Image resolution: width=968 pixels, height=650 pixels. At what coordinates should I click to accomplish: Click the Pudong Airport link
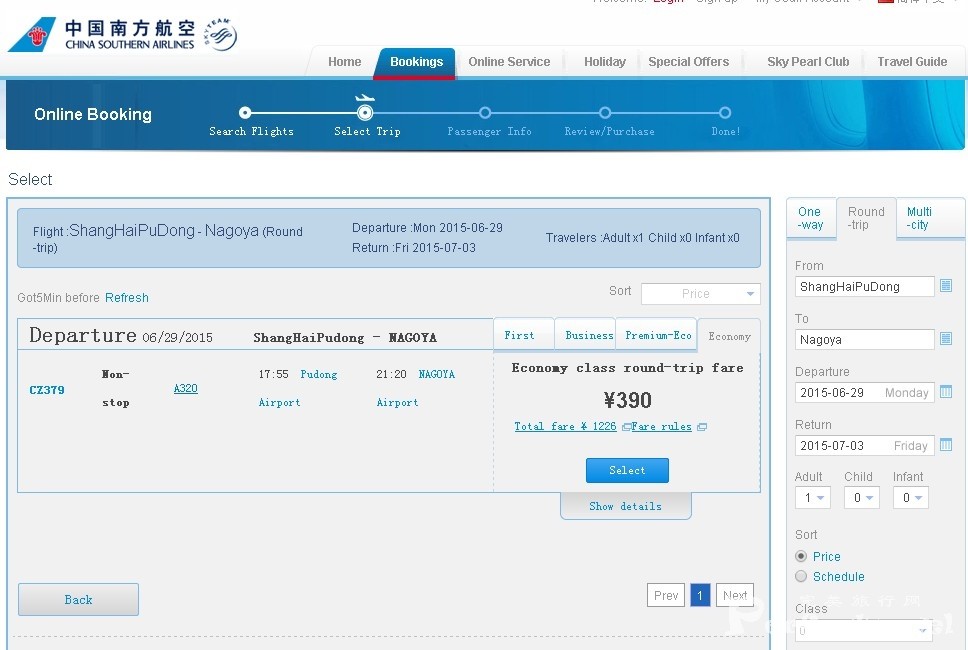(298, 388)
